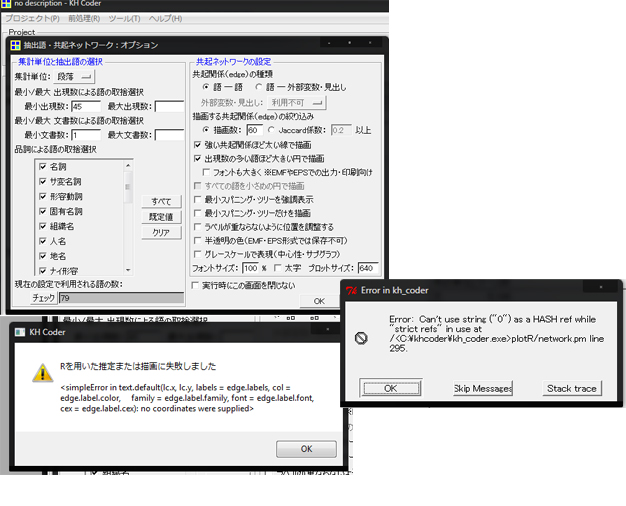Click the 最大出現数 input field

pos(169,107)
